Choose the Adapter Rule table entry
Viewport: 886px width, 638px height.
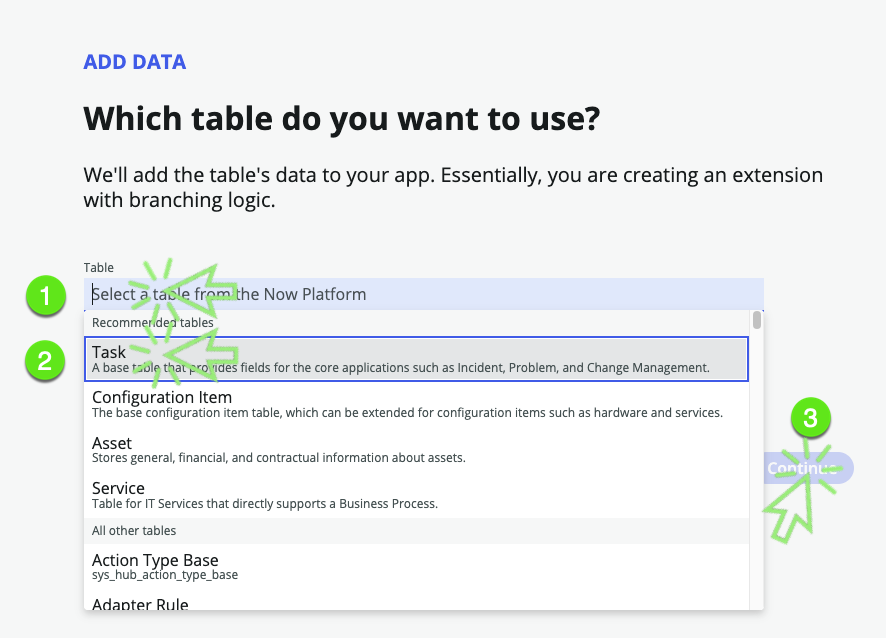(x=416, y=603)
